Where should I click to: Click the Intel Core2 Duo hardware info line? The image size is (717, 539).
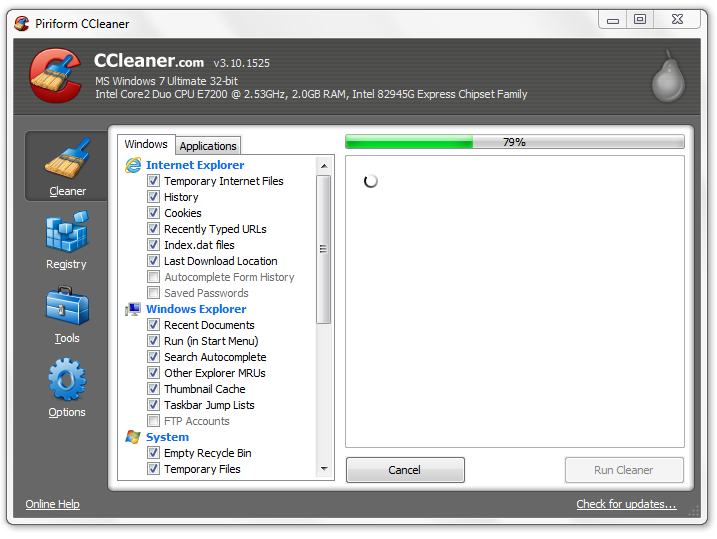(311, 94)
